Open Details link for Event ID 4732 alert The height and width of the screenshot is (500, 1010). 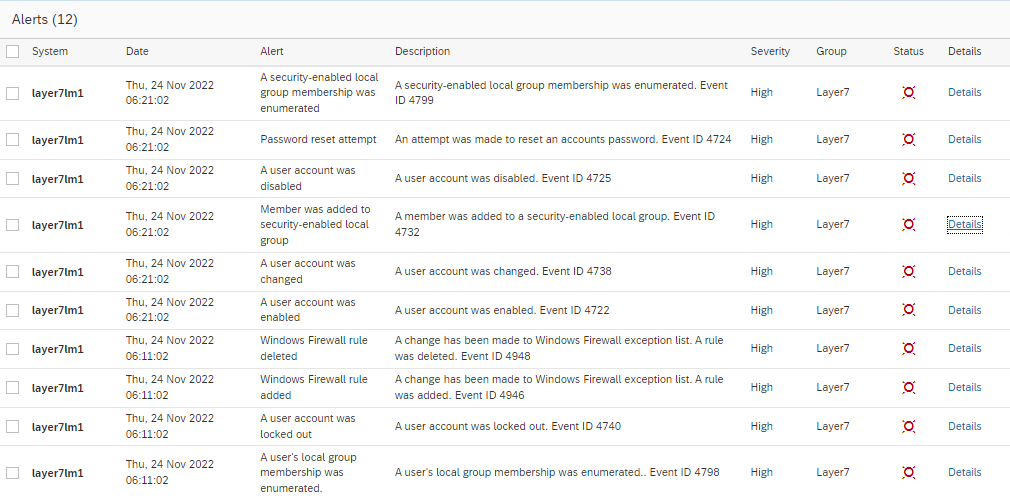[964, 225]
